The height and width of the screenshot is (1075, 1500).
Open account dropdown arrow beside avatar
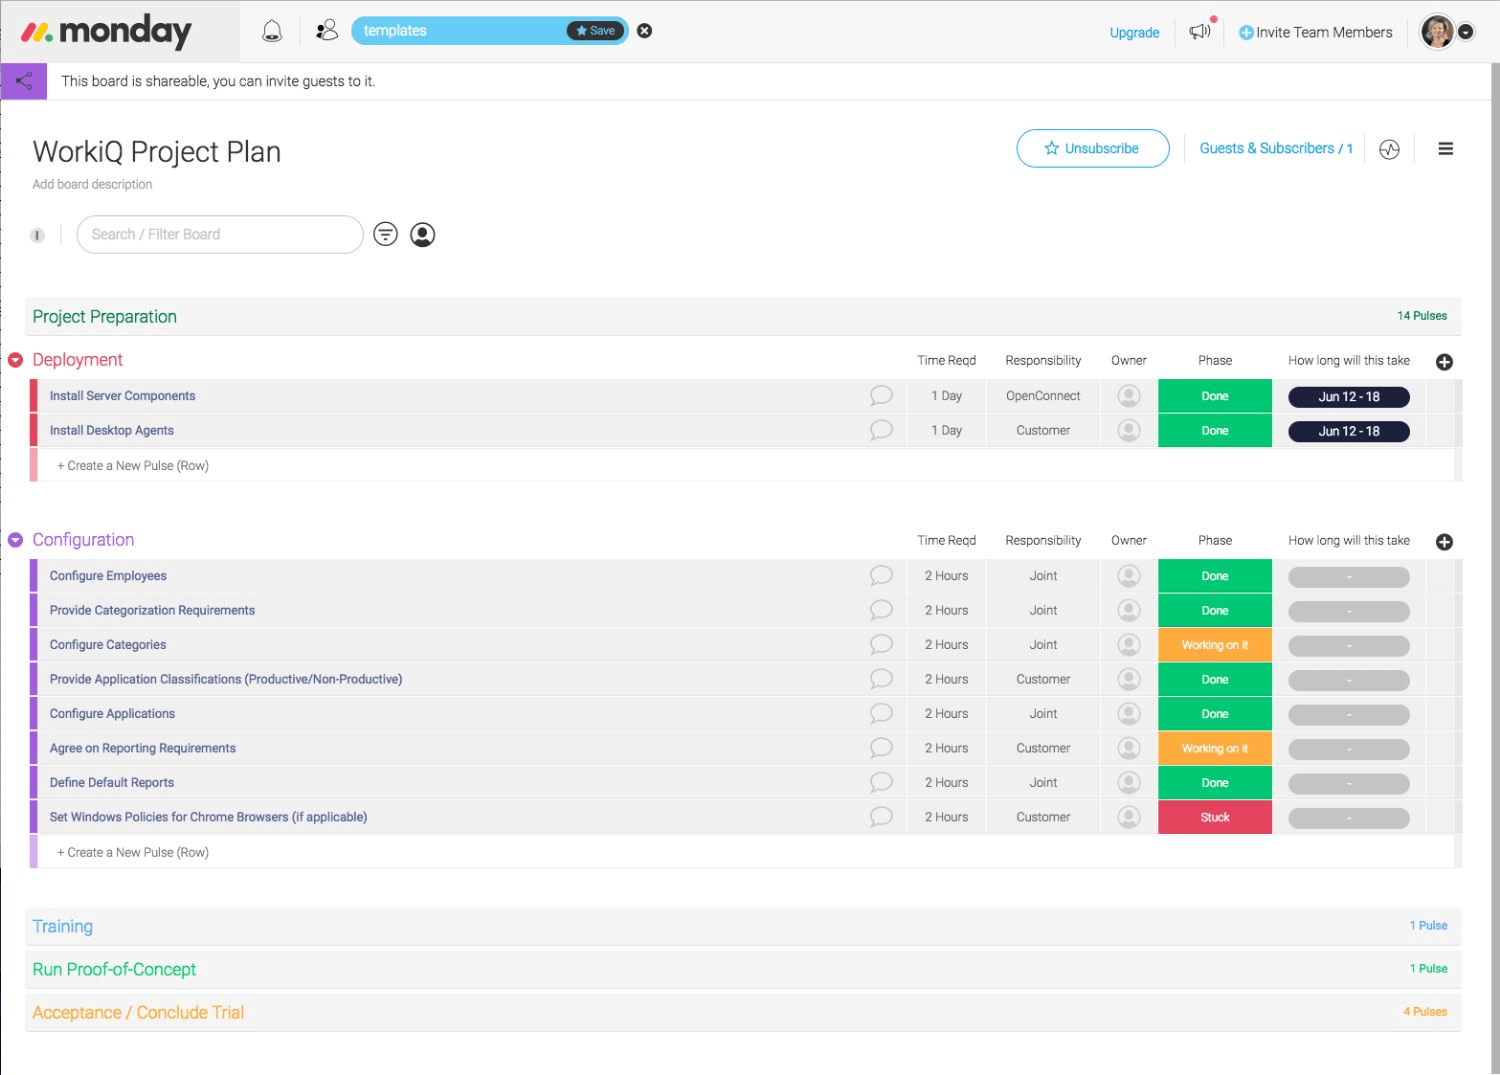(x=1466, y=32)
